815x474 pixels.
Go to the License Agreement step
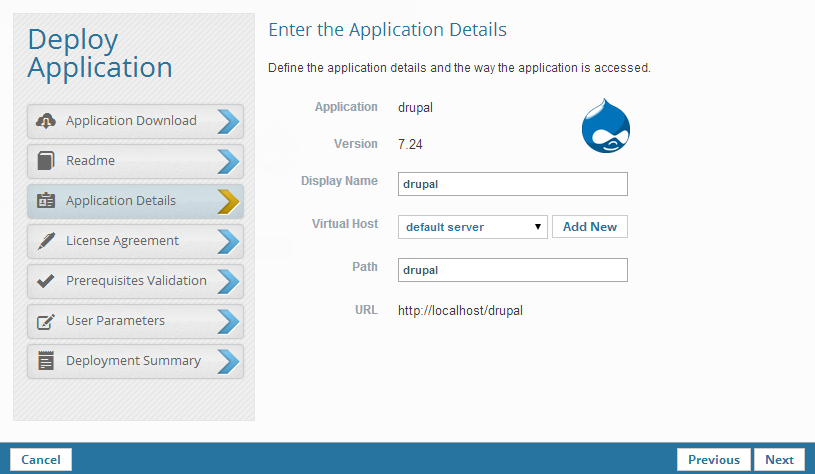tap(122, 241)
